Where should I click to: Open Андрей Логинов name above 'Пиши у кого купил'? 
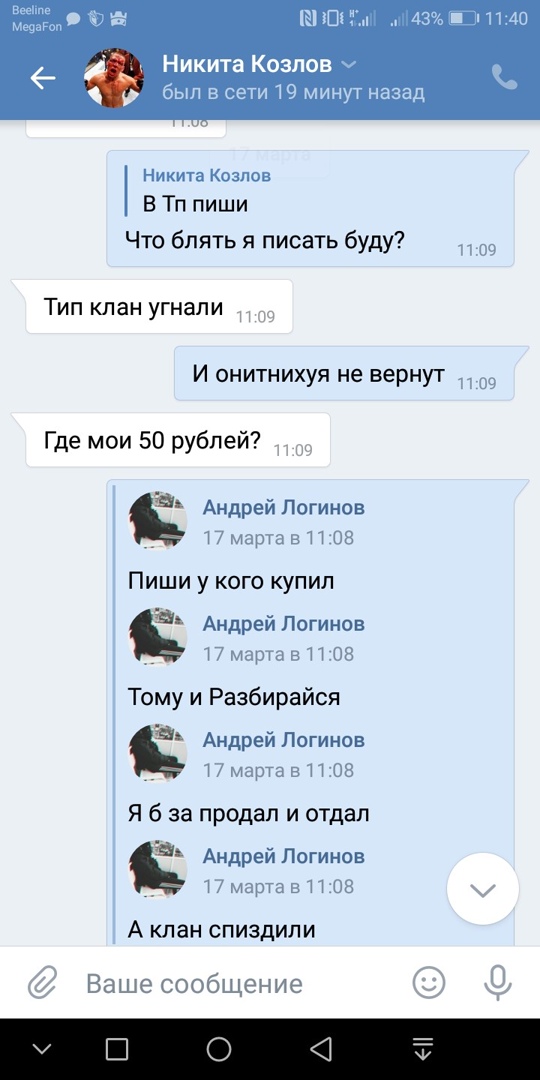[x=283, y=508]
